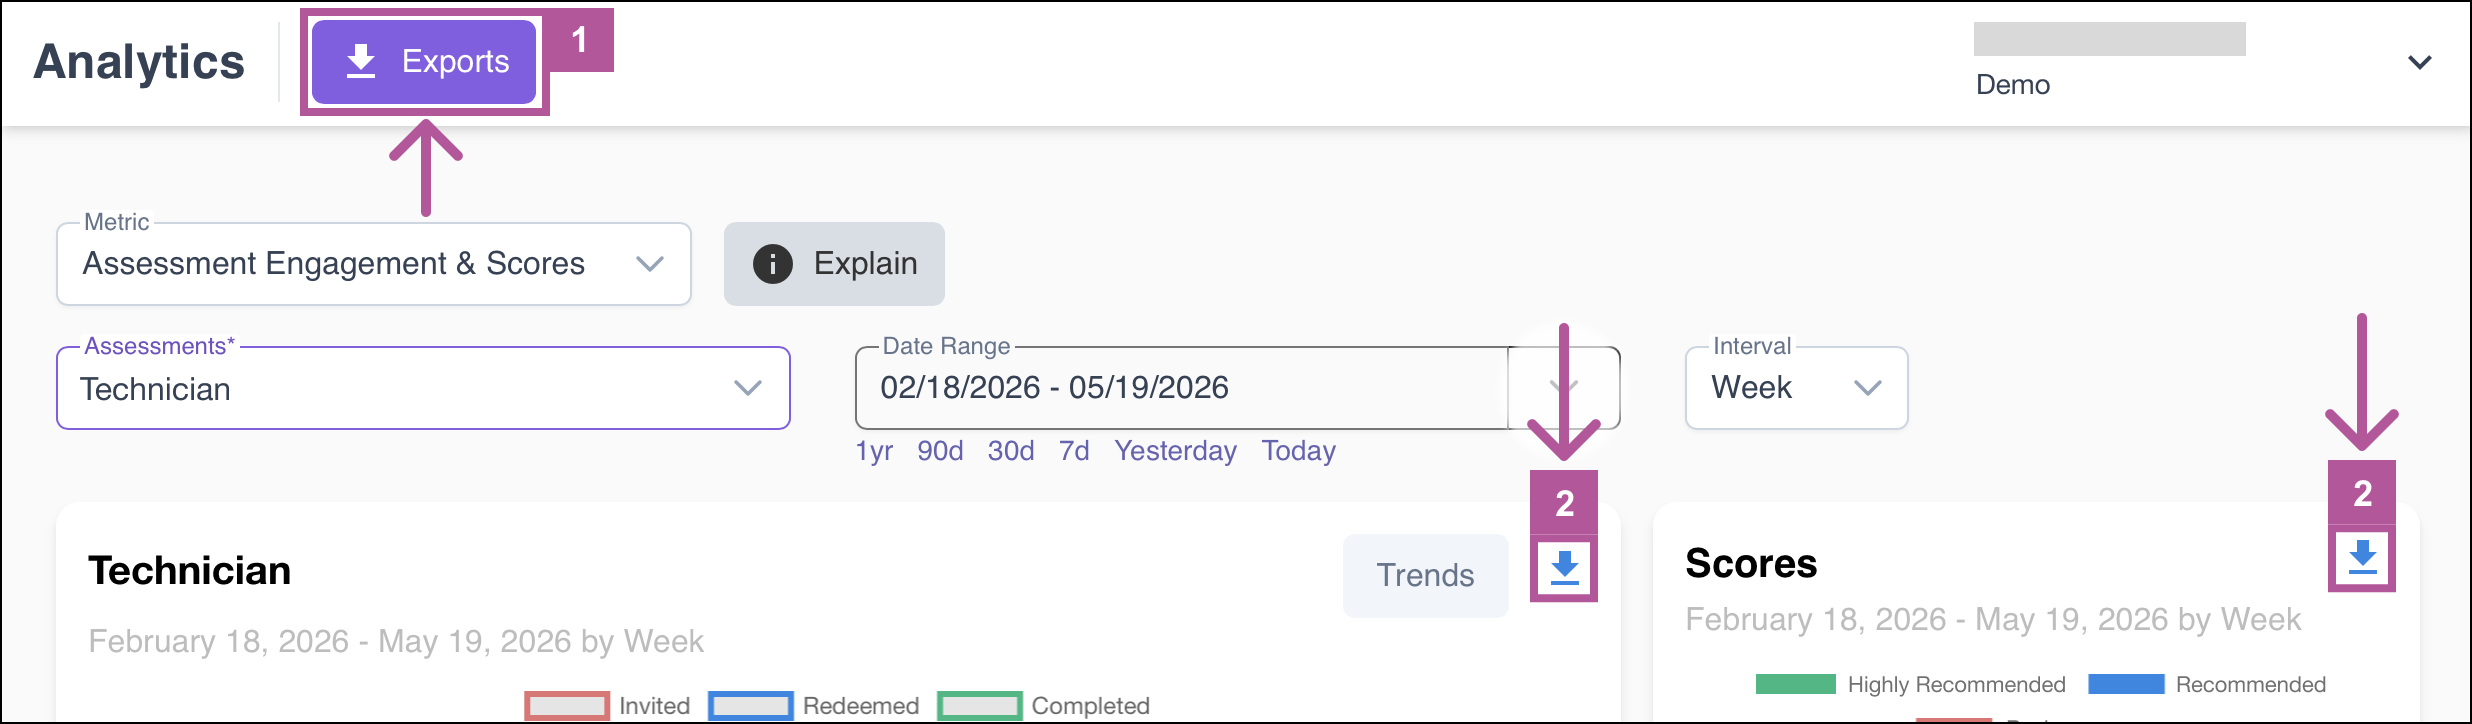Viewport: 2472px width, 724px height.
Task: Toggle the Invited legend series
Action: pos(607,706)
